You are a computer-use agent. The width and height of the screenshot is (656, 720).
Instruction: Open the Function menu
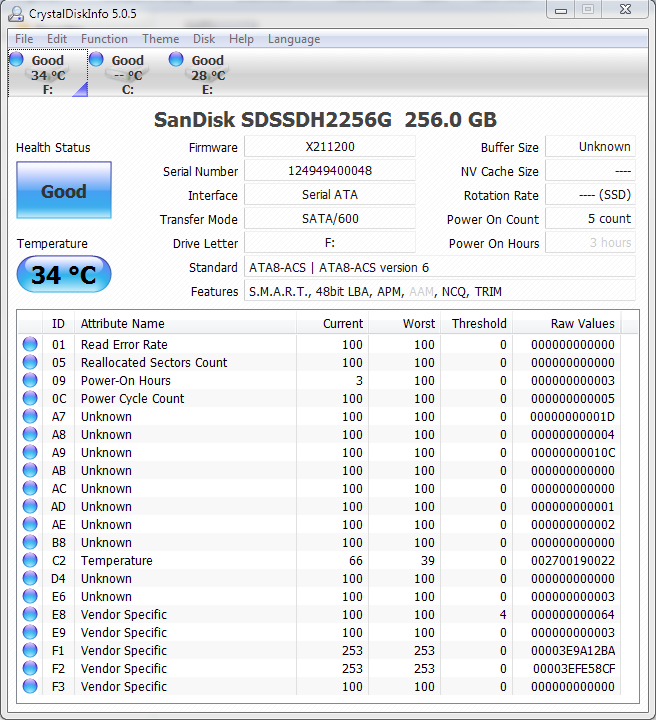104,39
